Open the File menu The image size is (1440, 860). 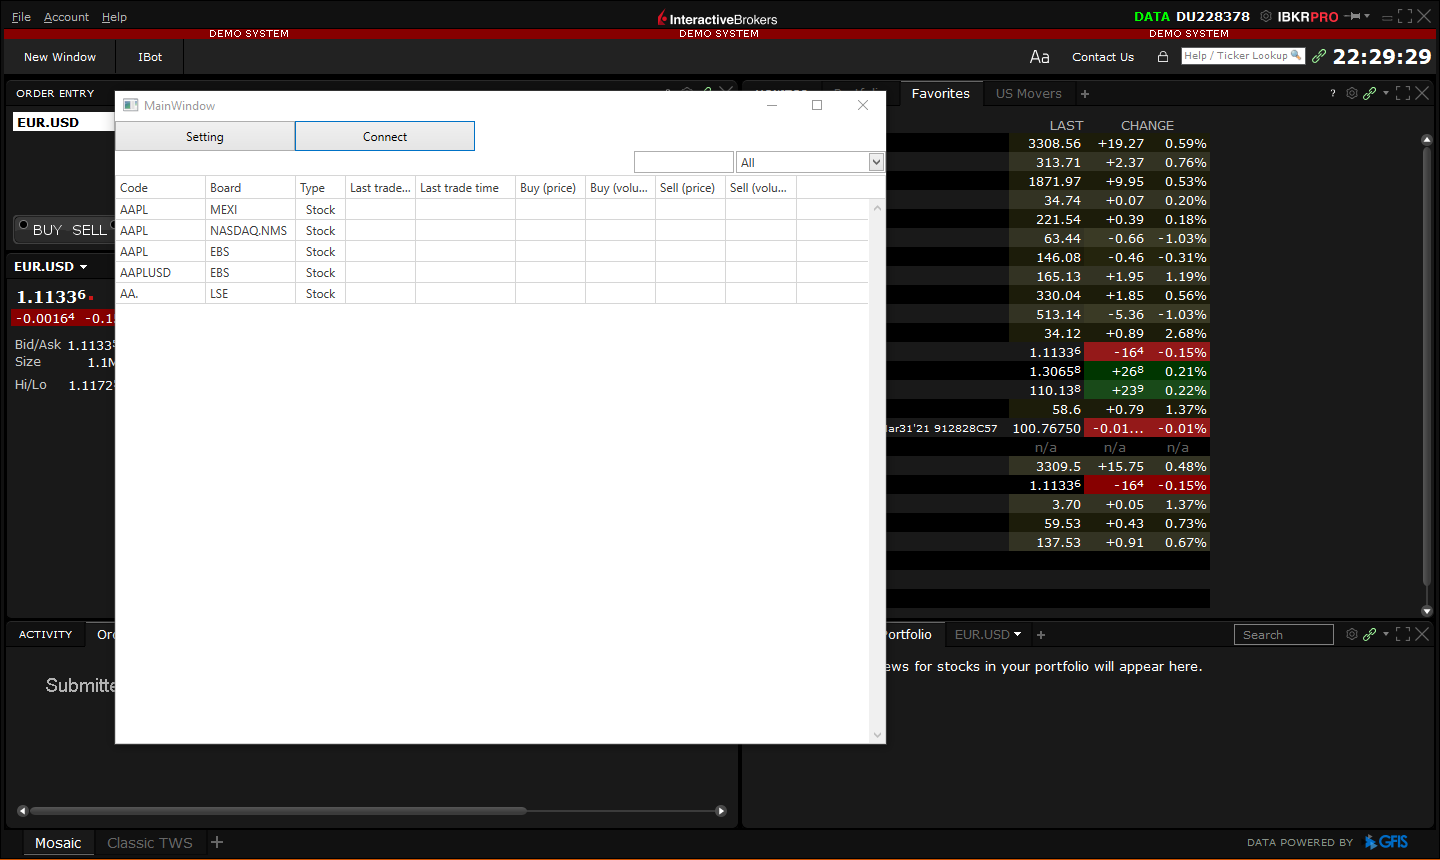21,17
